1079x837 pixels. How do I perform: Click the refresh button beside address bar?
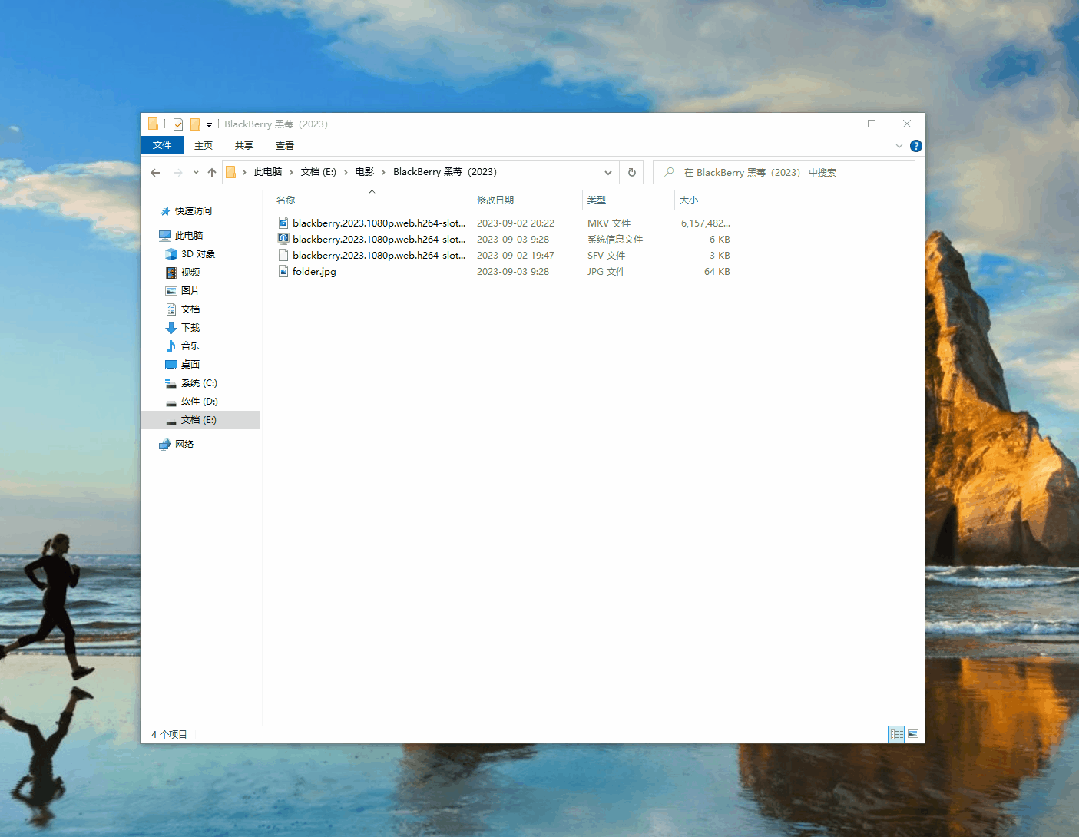pyautogui.click(x=632, y=172)
